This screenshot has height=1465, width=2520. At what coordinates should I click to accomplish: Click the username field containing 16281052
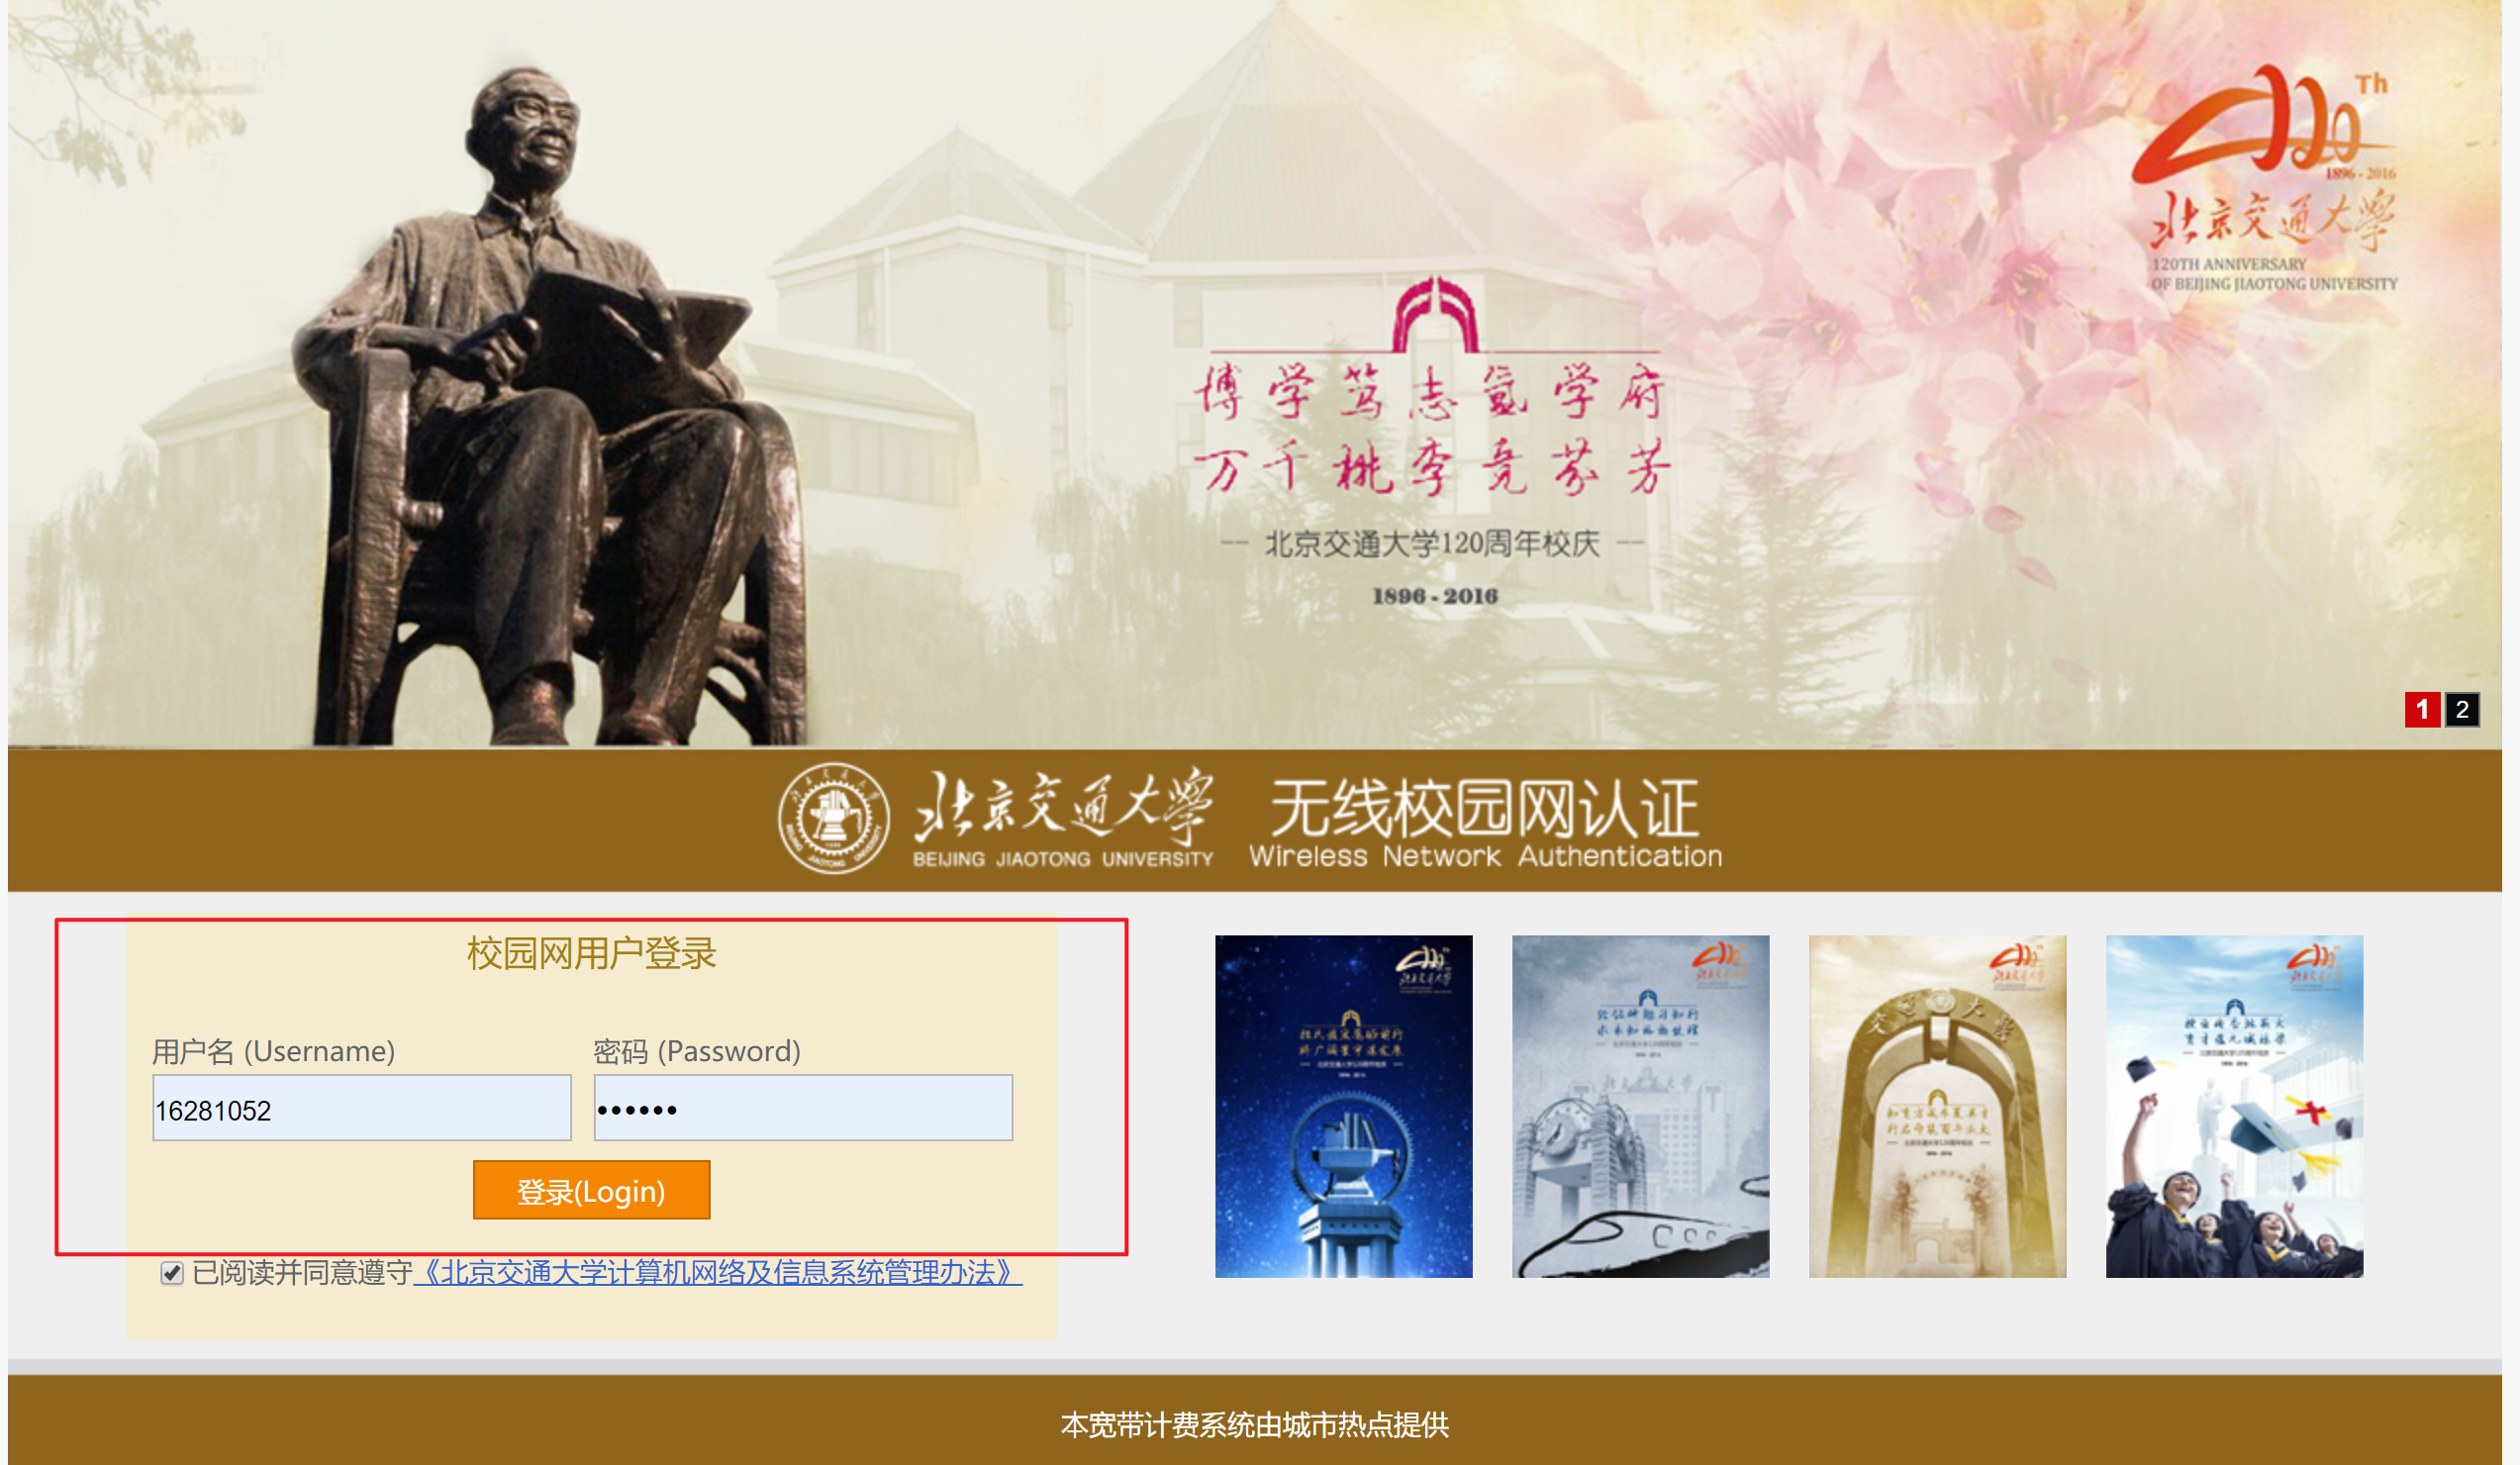tap(361, 1108)
